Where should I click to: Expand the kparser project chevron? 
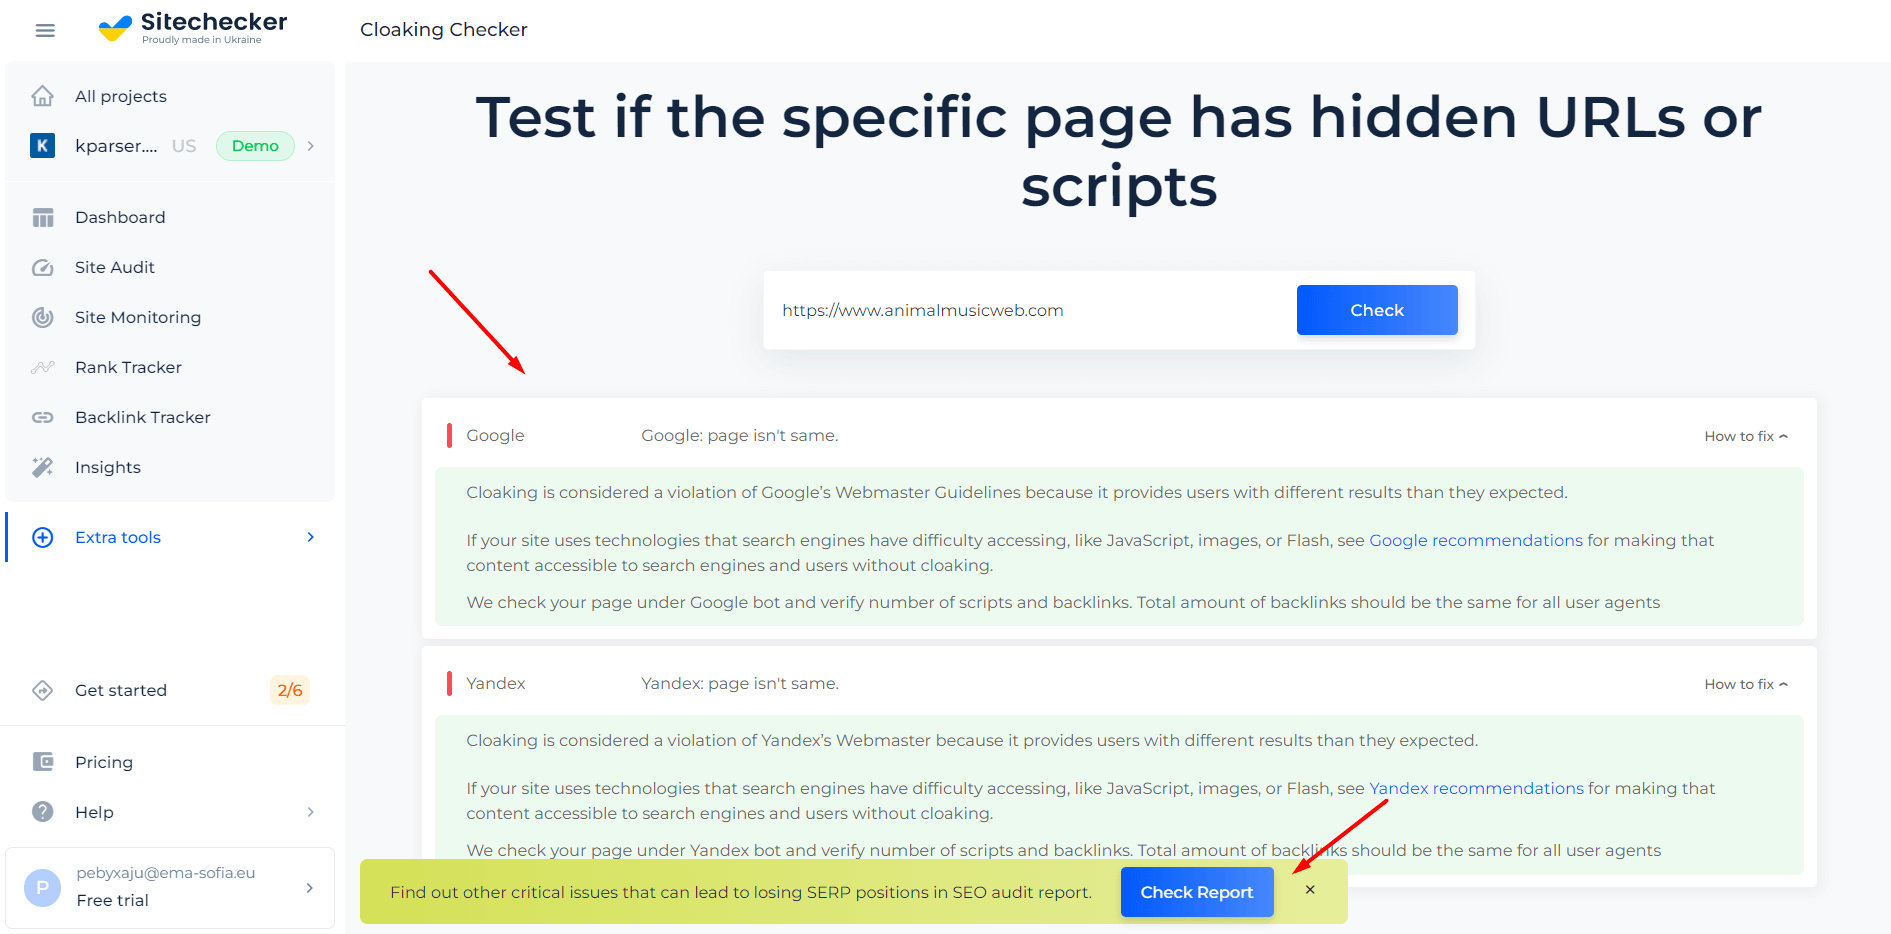click(x=311, y=146)
